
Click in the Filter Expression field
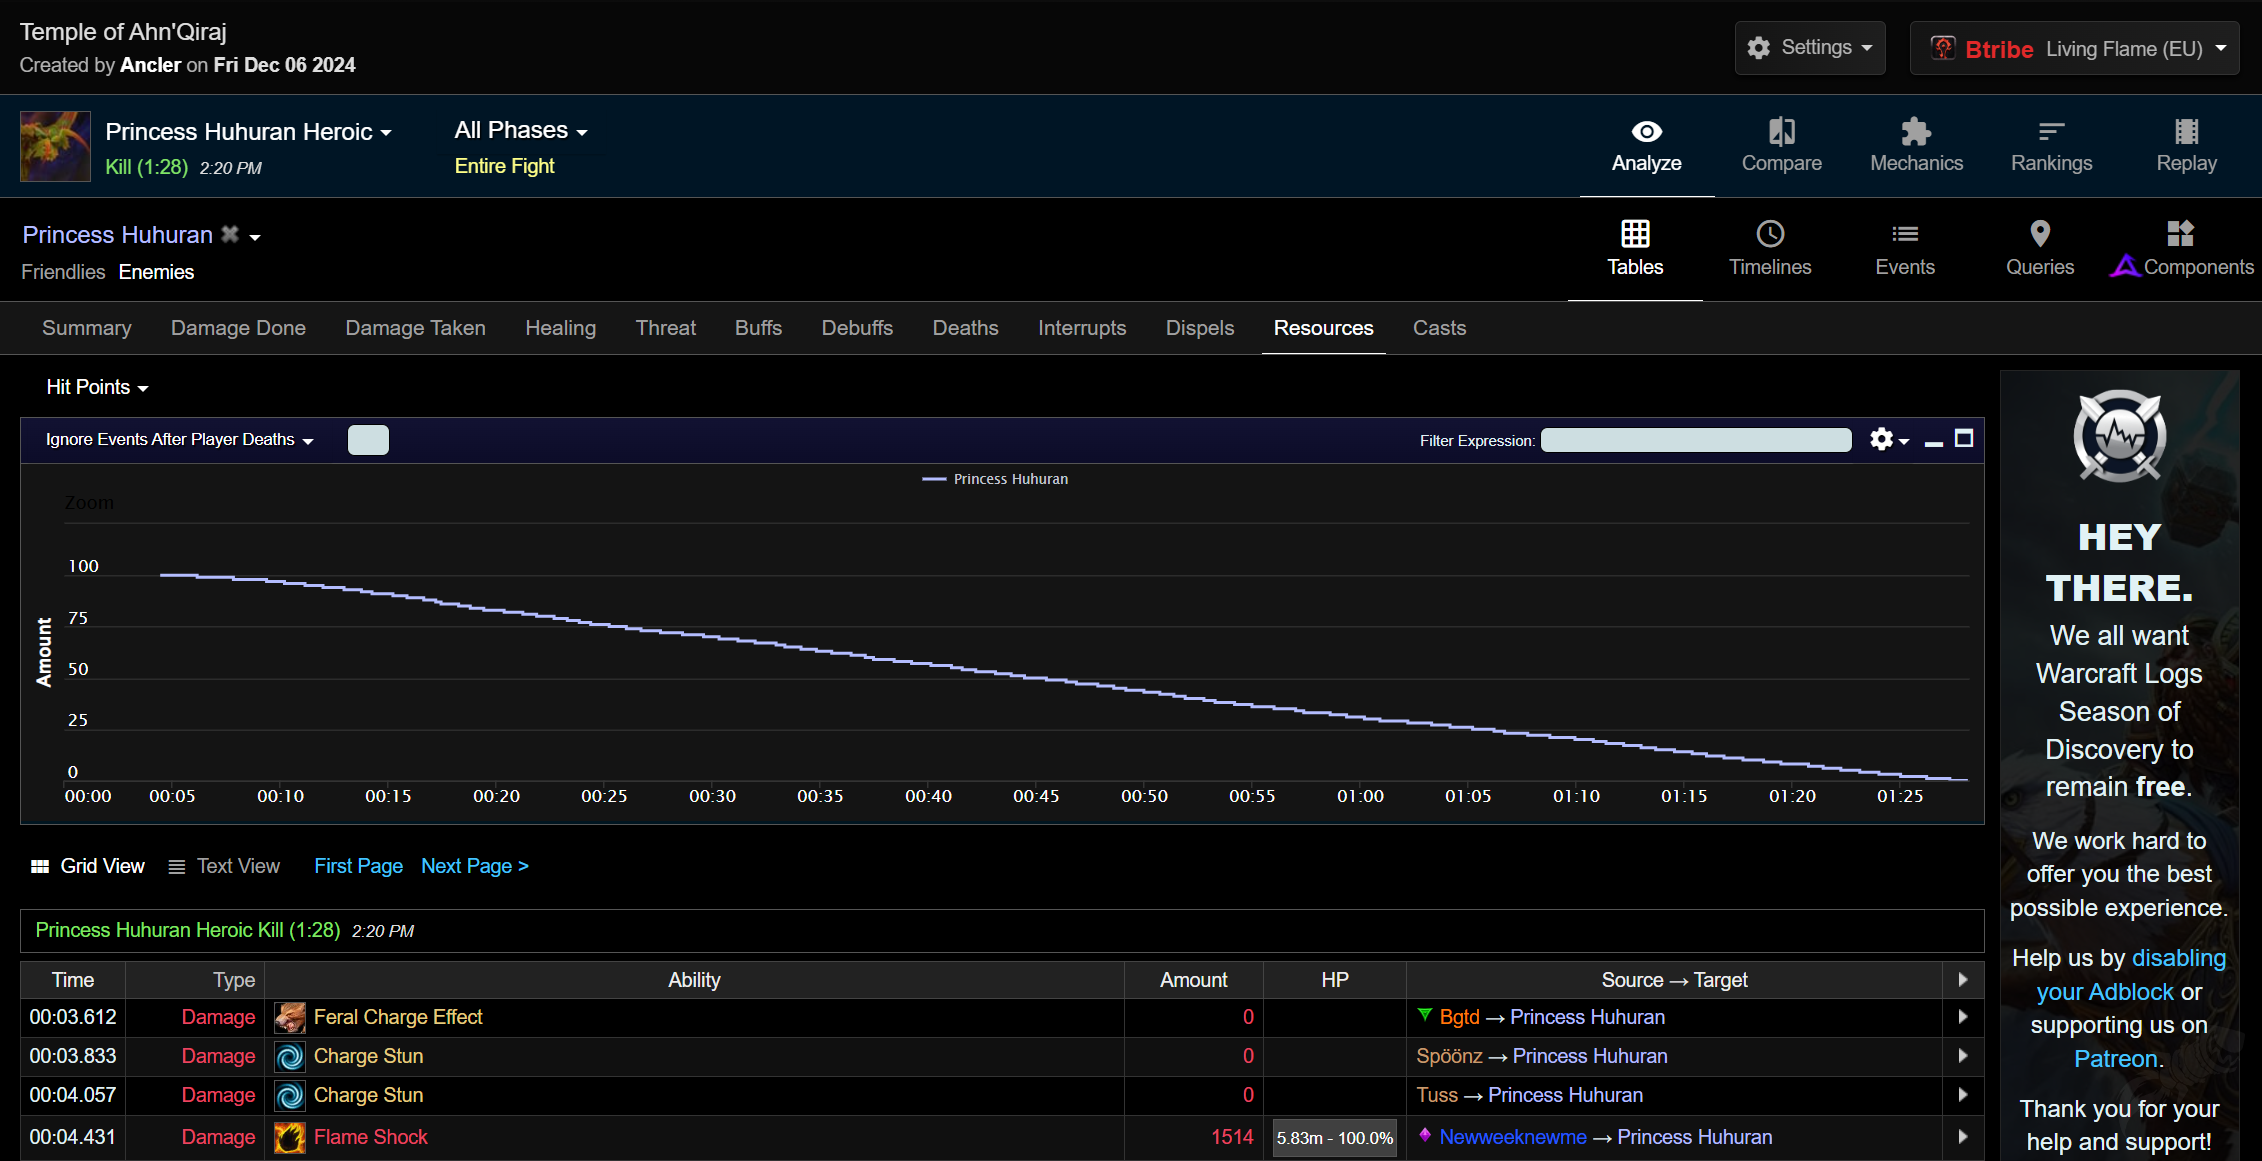coord(1696,440)
